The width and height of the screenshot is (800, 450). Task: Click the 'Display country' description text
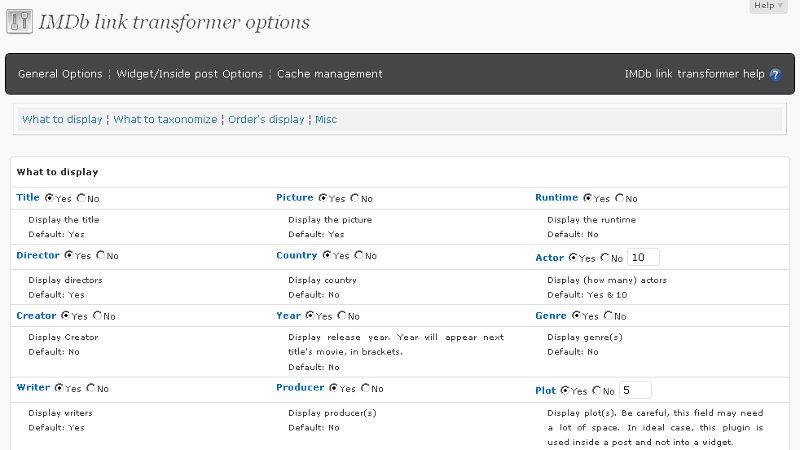(x=322, y=280)
